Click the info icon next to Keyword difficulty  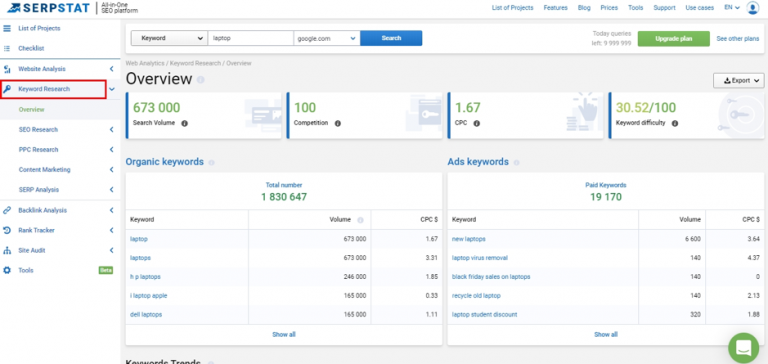click(x=675, y=123)
